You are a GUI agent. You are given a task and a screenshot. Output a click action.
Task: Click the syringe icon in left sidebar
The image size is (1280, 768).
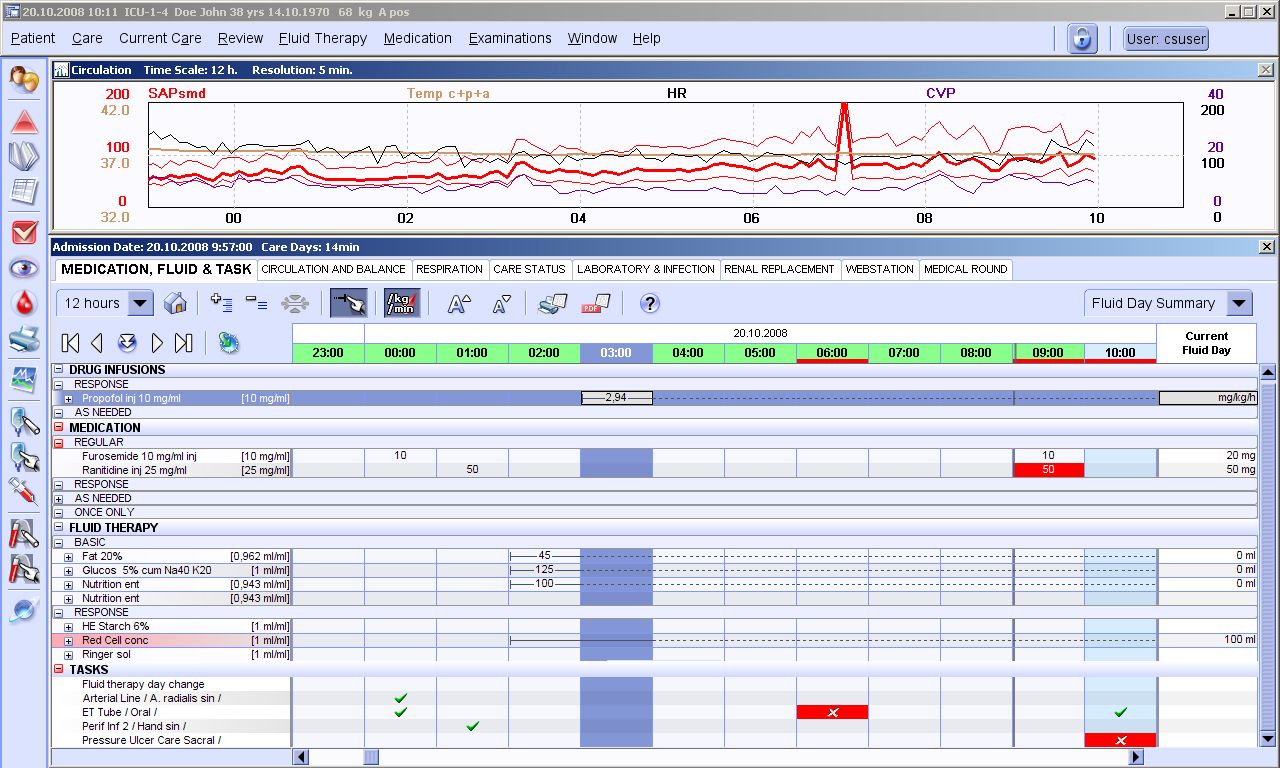pos(24,490)
